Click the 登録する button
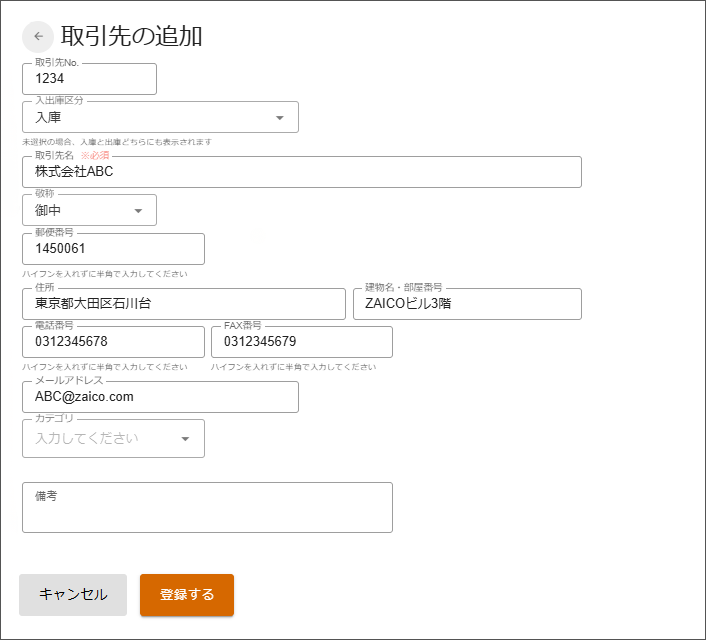Viewport: 706px width, 640px height. 187,595
